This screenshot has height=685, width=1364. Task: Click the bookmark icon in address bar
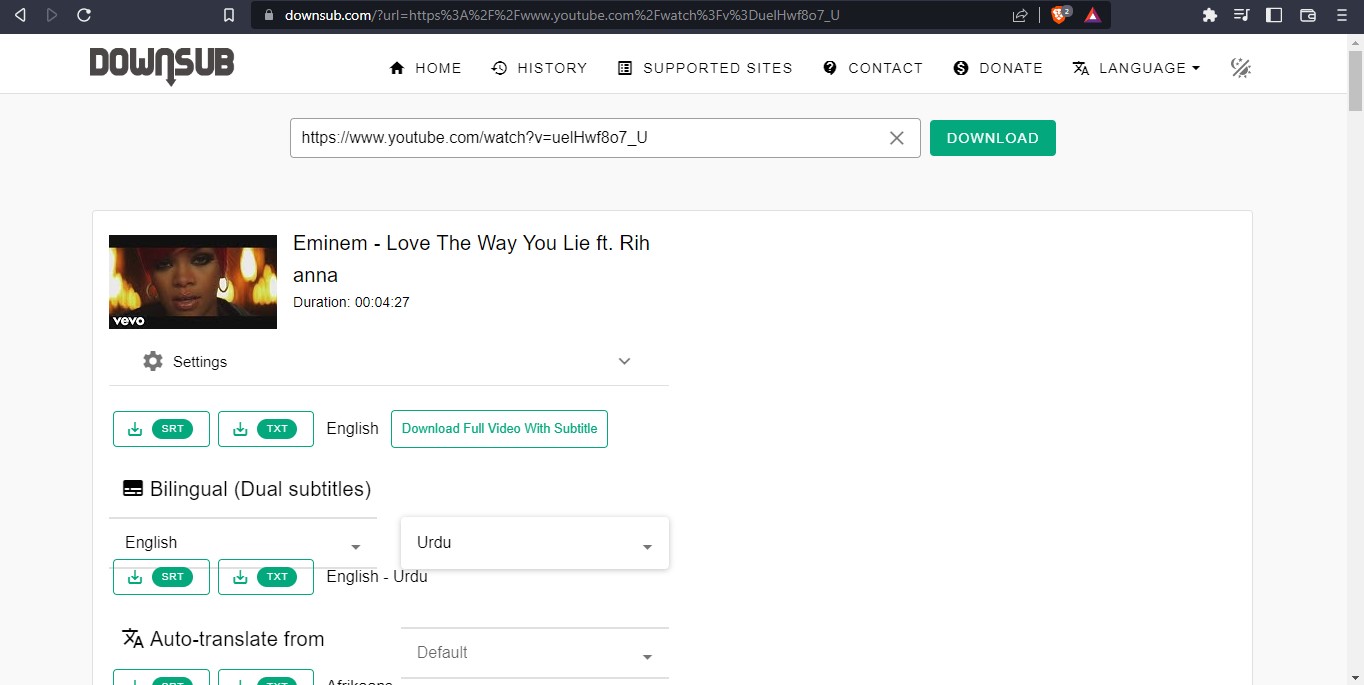tap(229, 15)
